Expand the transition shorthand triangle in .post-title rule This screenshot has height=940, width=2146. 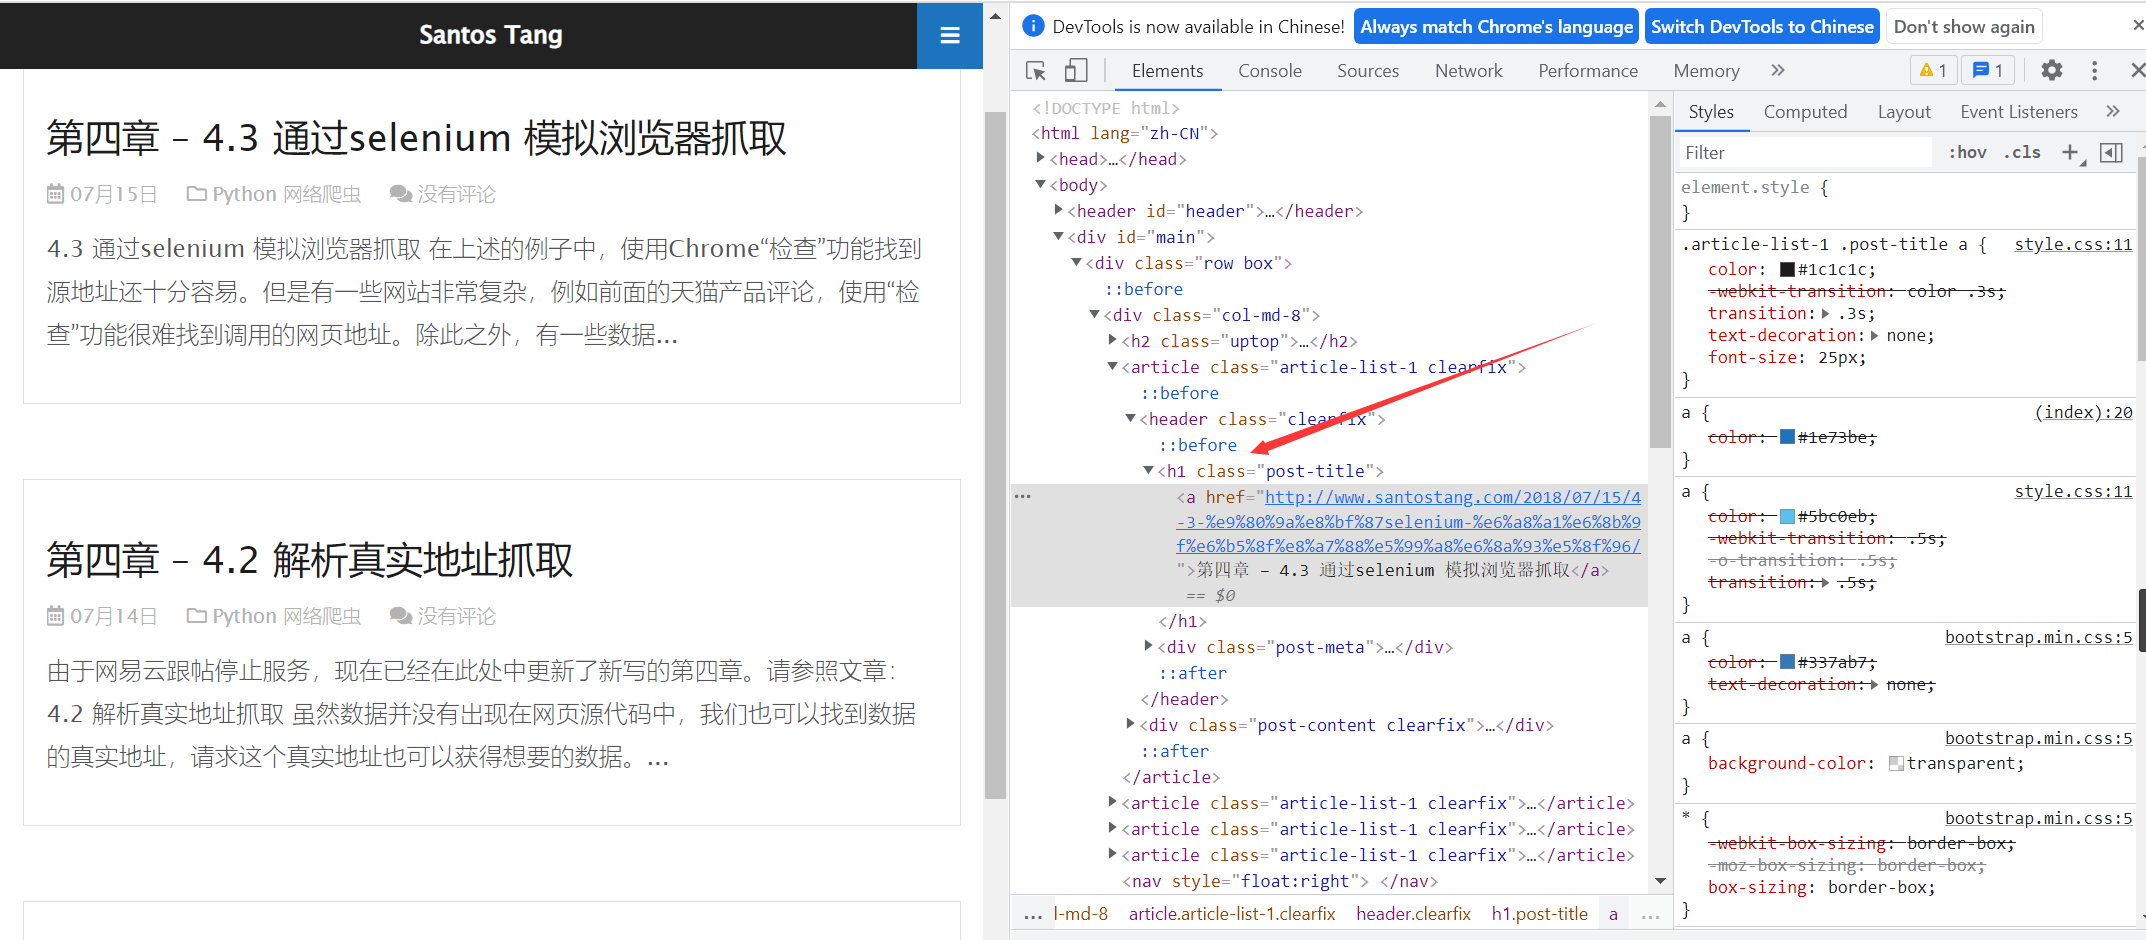[1825, 313]
